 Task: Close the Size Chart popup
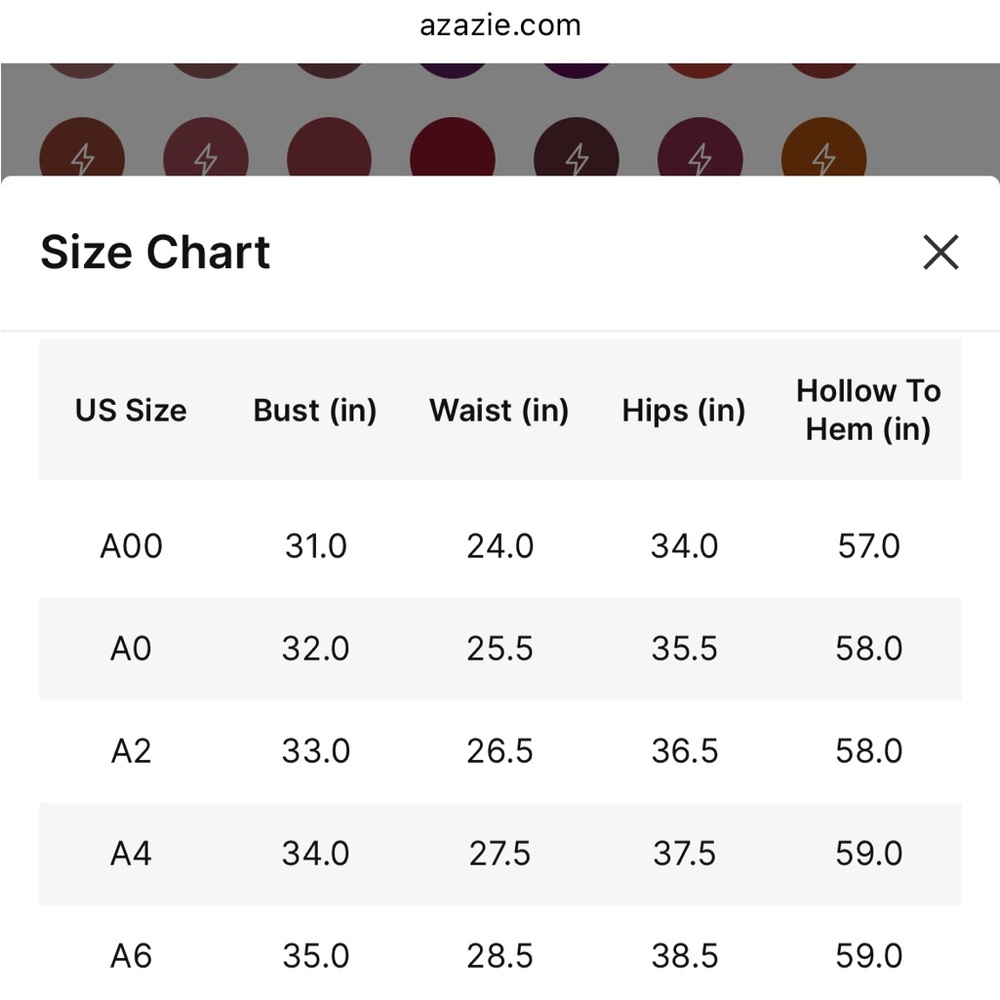[x=941, y=252]
